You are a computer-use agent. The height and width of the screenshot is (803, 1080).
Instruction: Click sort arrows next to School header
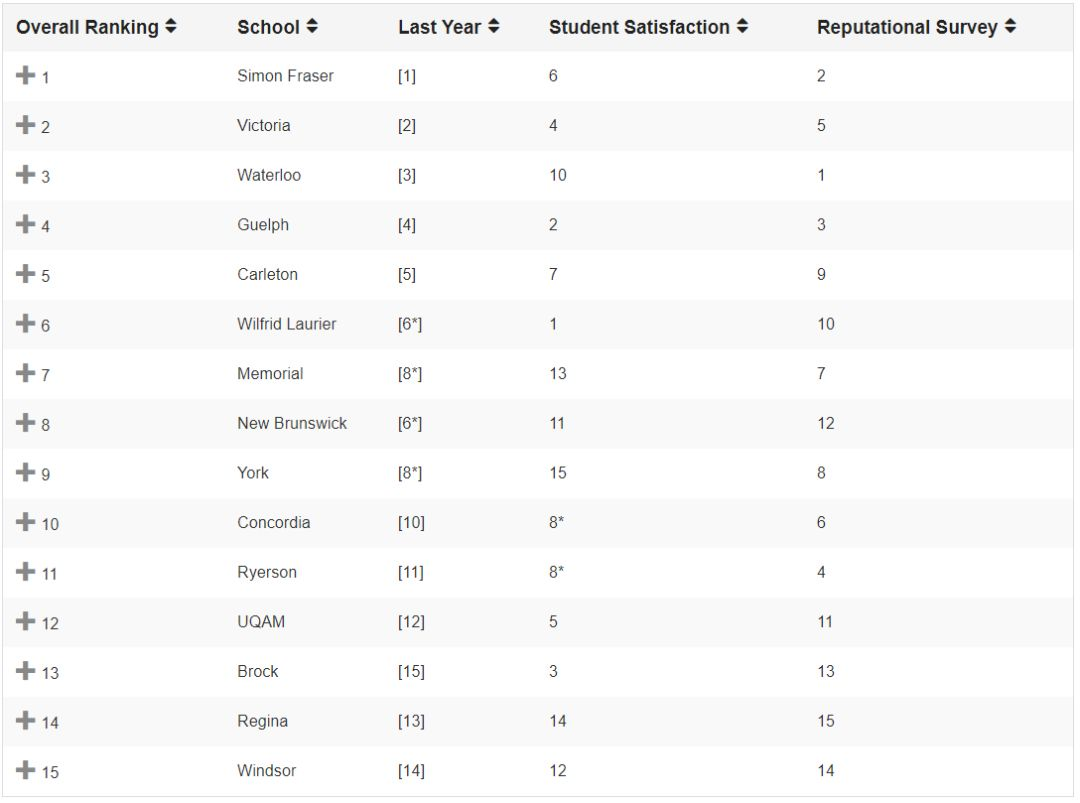click(x=313, y=28)
